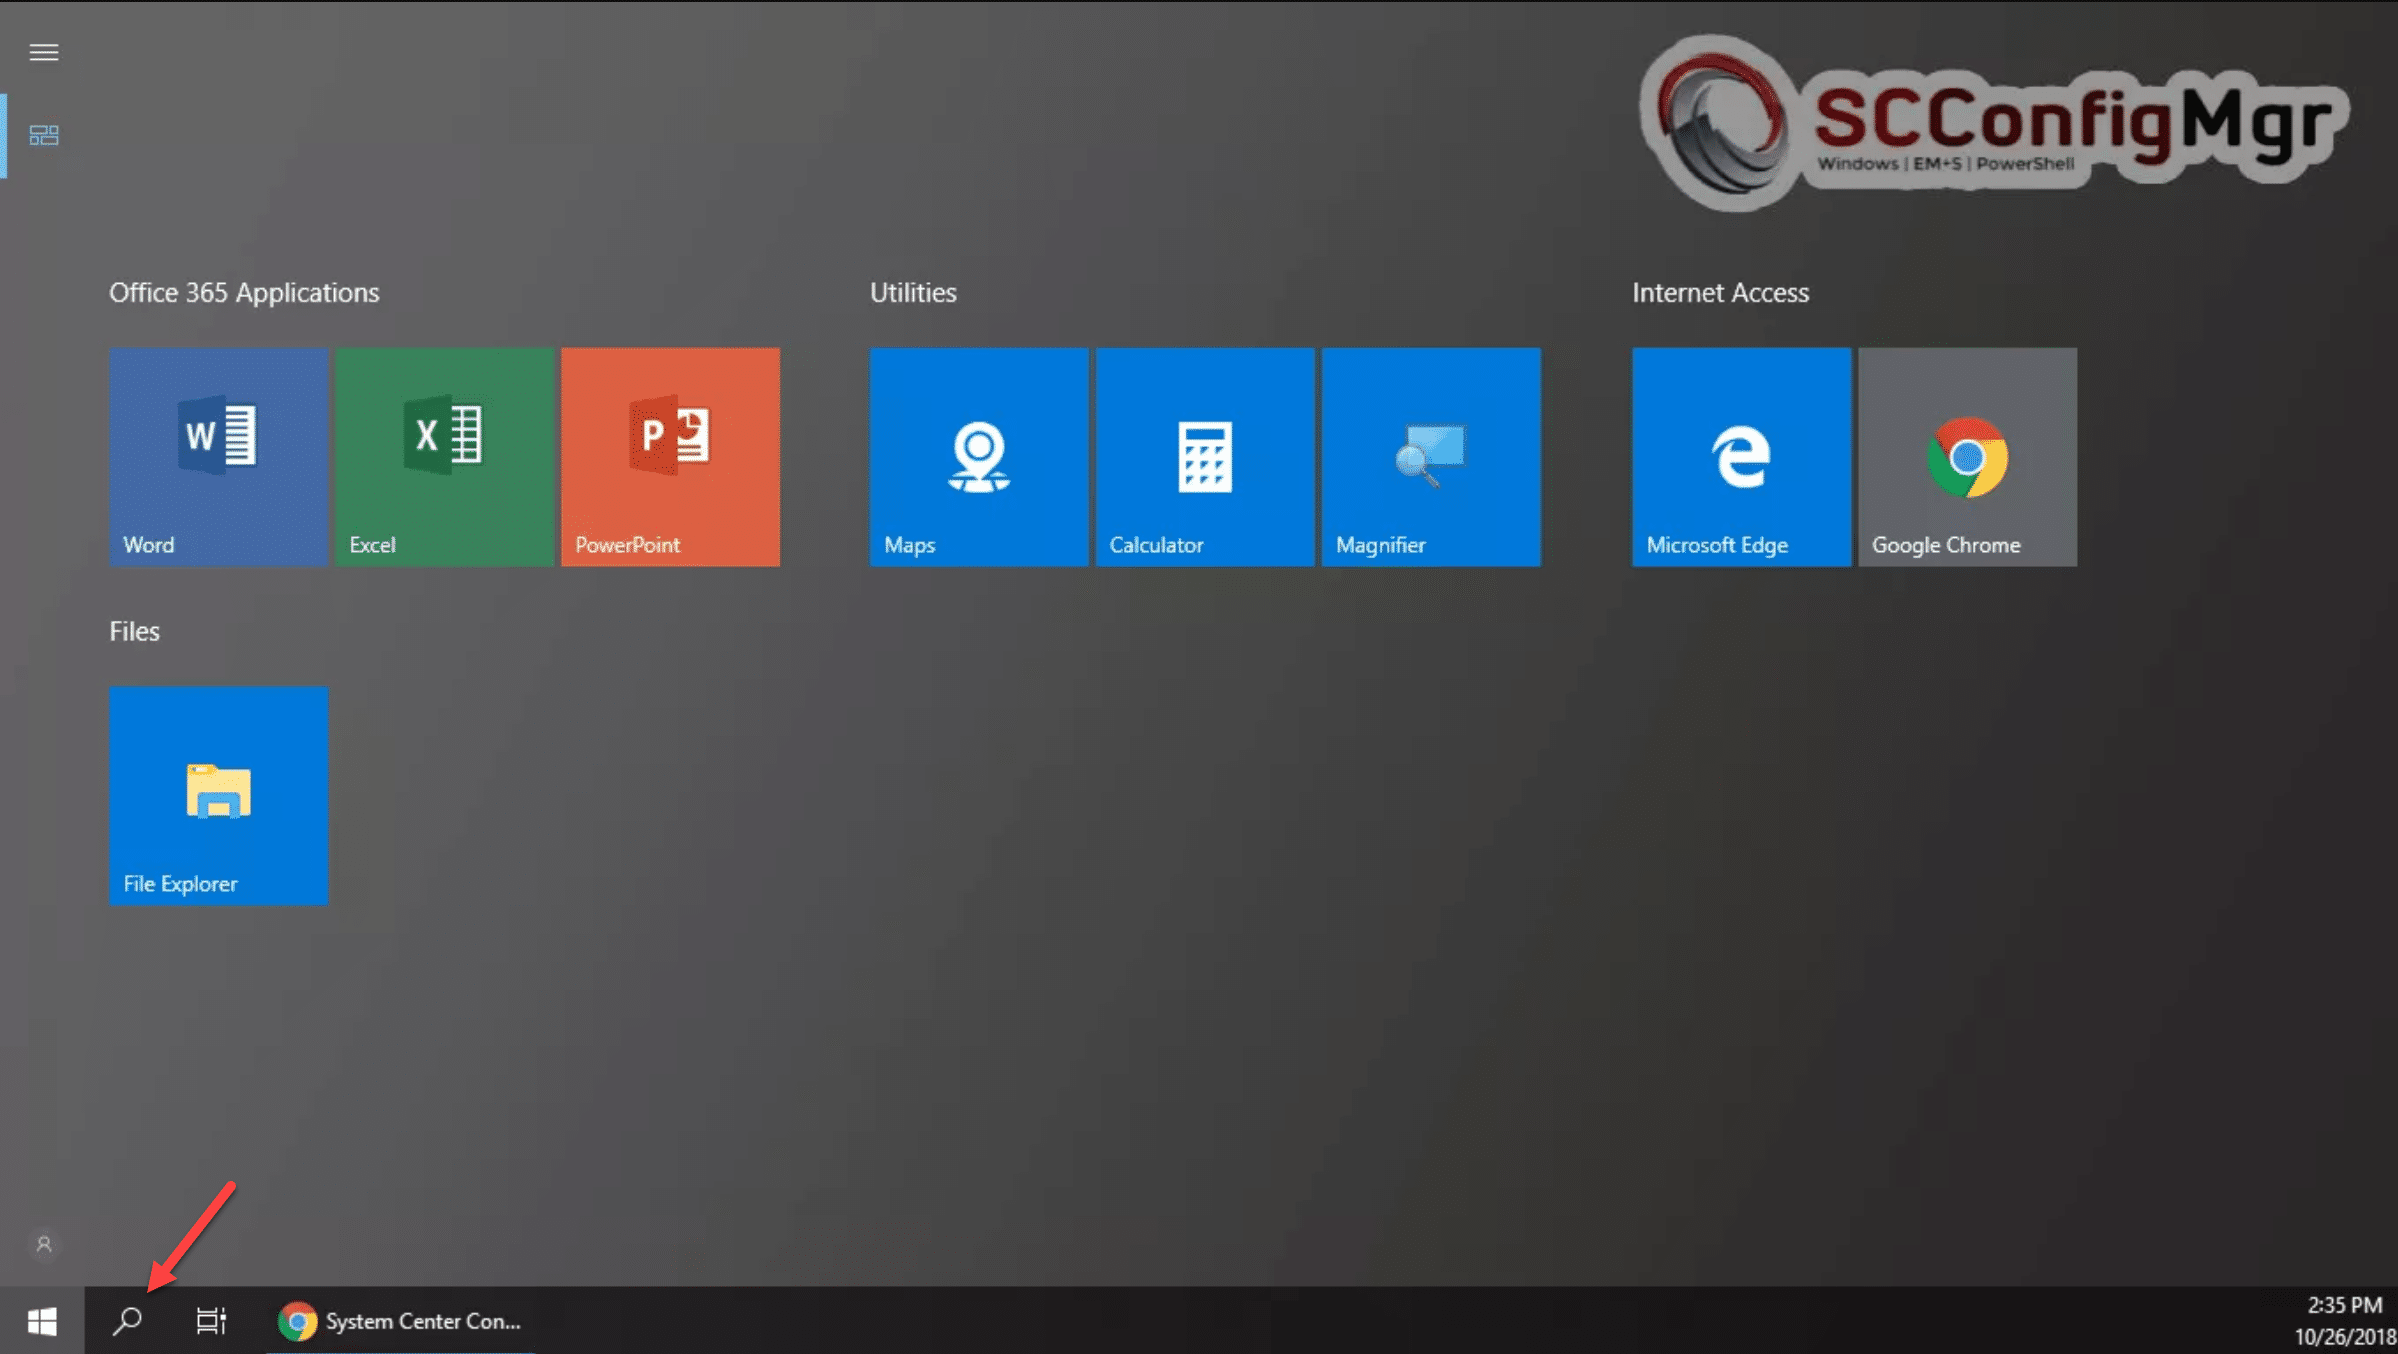The image size is (2398, 1354).
Task: Click the taskbar Search button
Action: [x=127, y=1321]
